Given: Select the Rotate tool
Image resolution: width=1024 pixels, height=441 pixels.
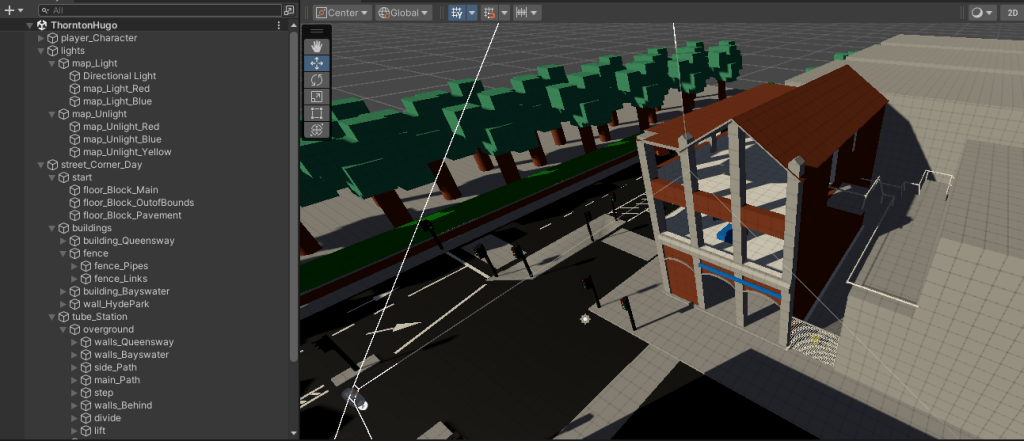Looking at the screenshot, I should [x=316, y=79].
